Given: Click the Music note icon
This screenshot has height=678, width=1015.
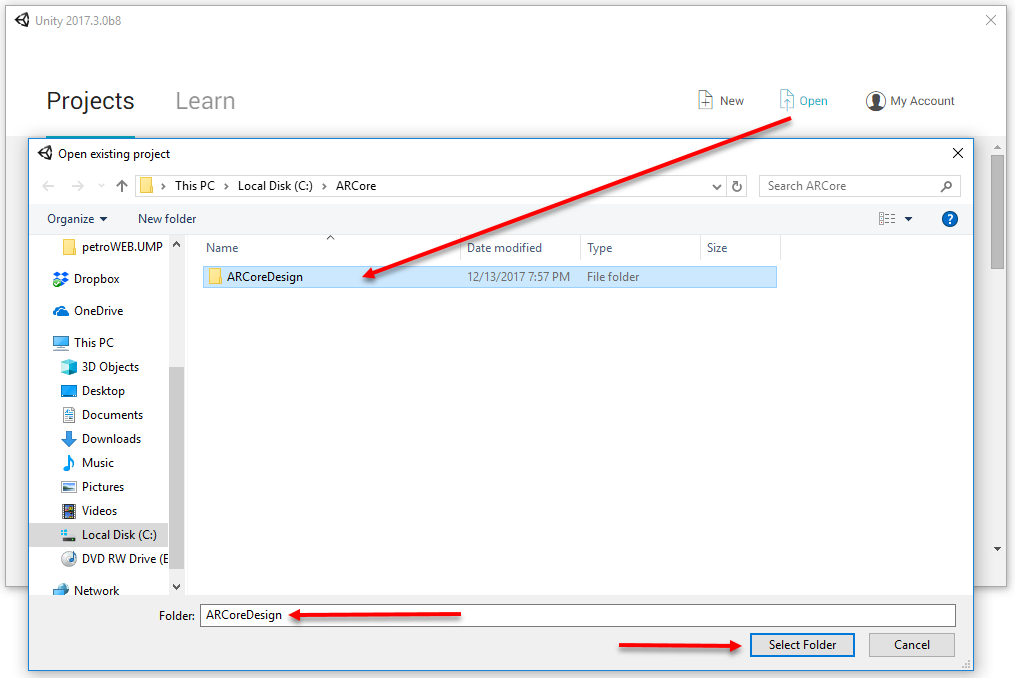Looking at the screenshot, I should click(69, 463).
